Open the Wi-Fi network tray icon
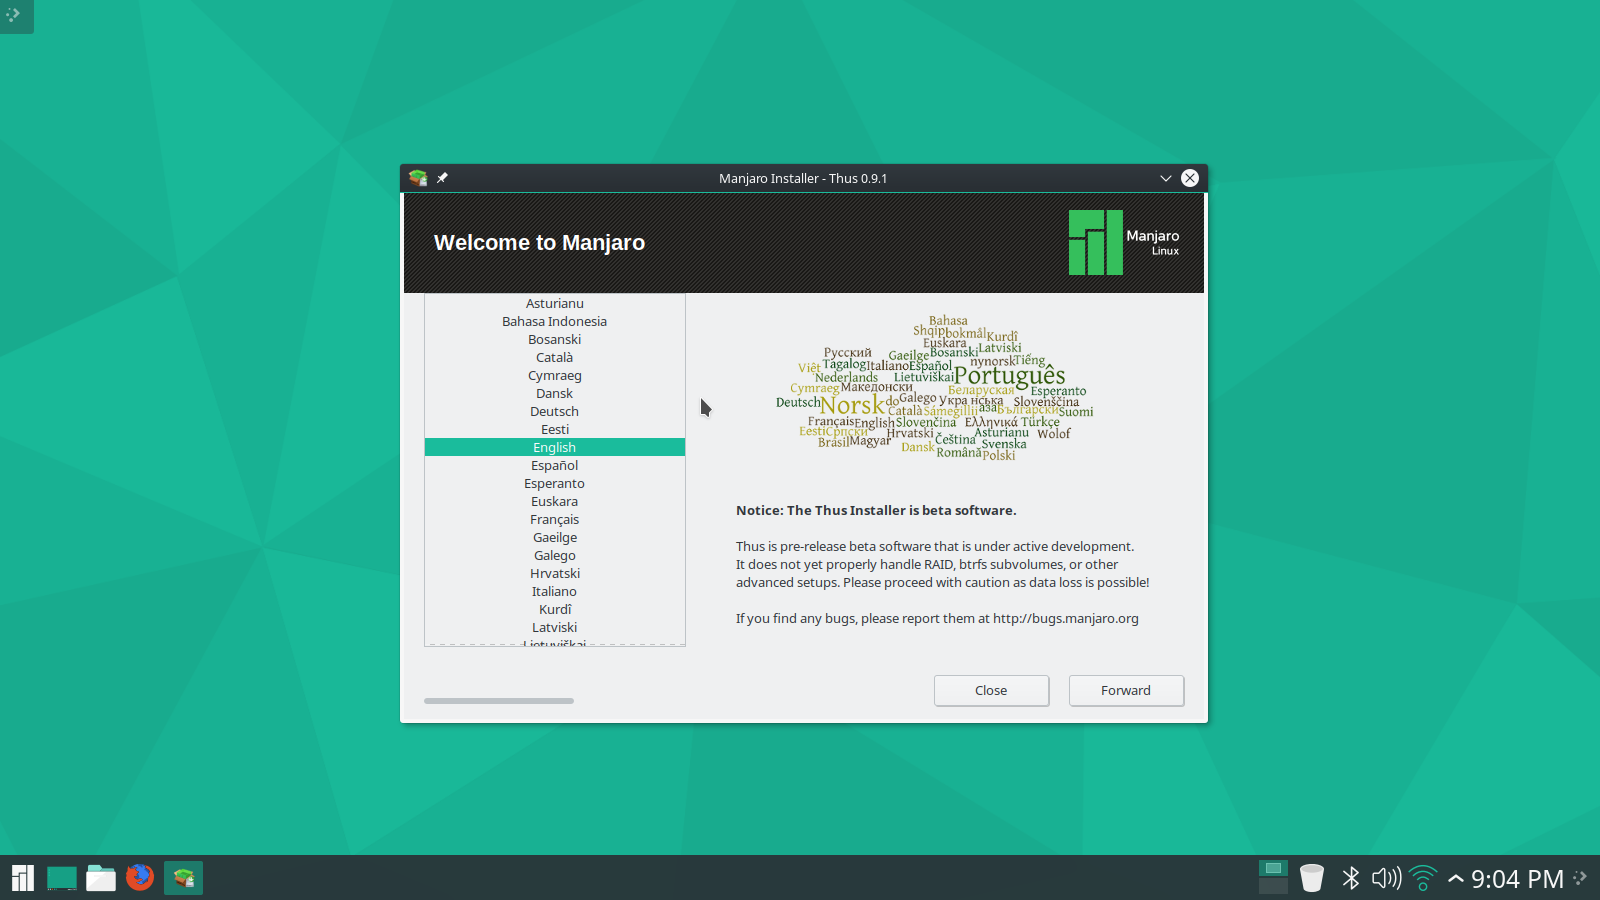Image resolution: width=1600 pixels, height=900 pixels. coord(1423,878)
